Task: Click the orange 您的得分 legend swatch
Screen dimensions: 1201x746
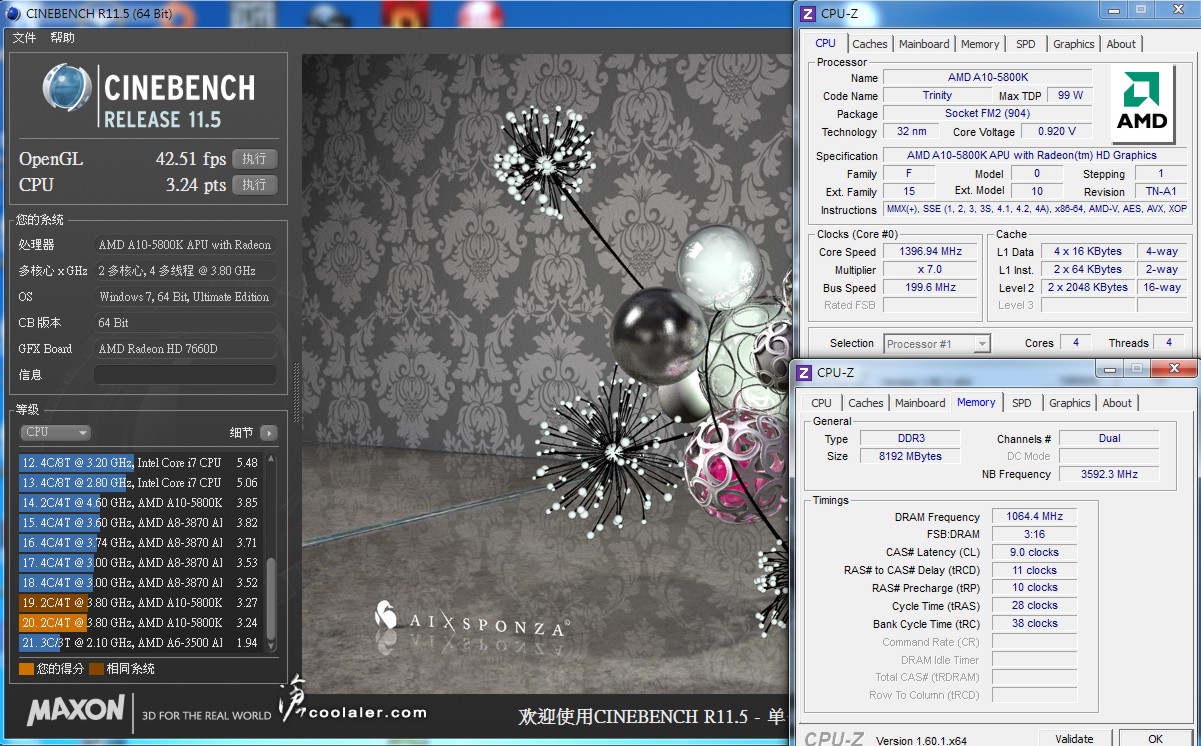Action: [x=26, y=669]
